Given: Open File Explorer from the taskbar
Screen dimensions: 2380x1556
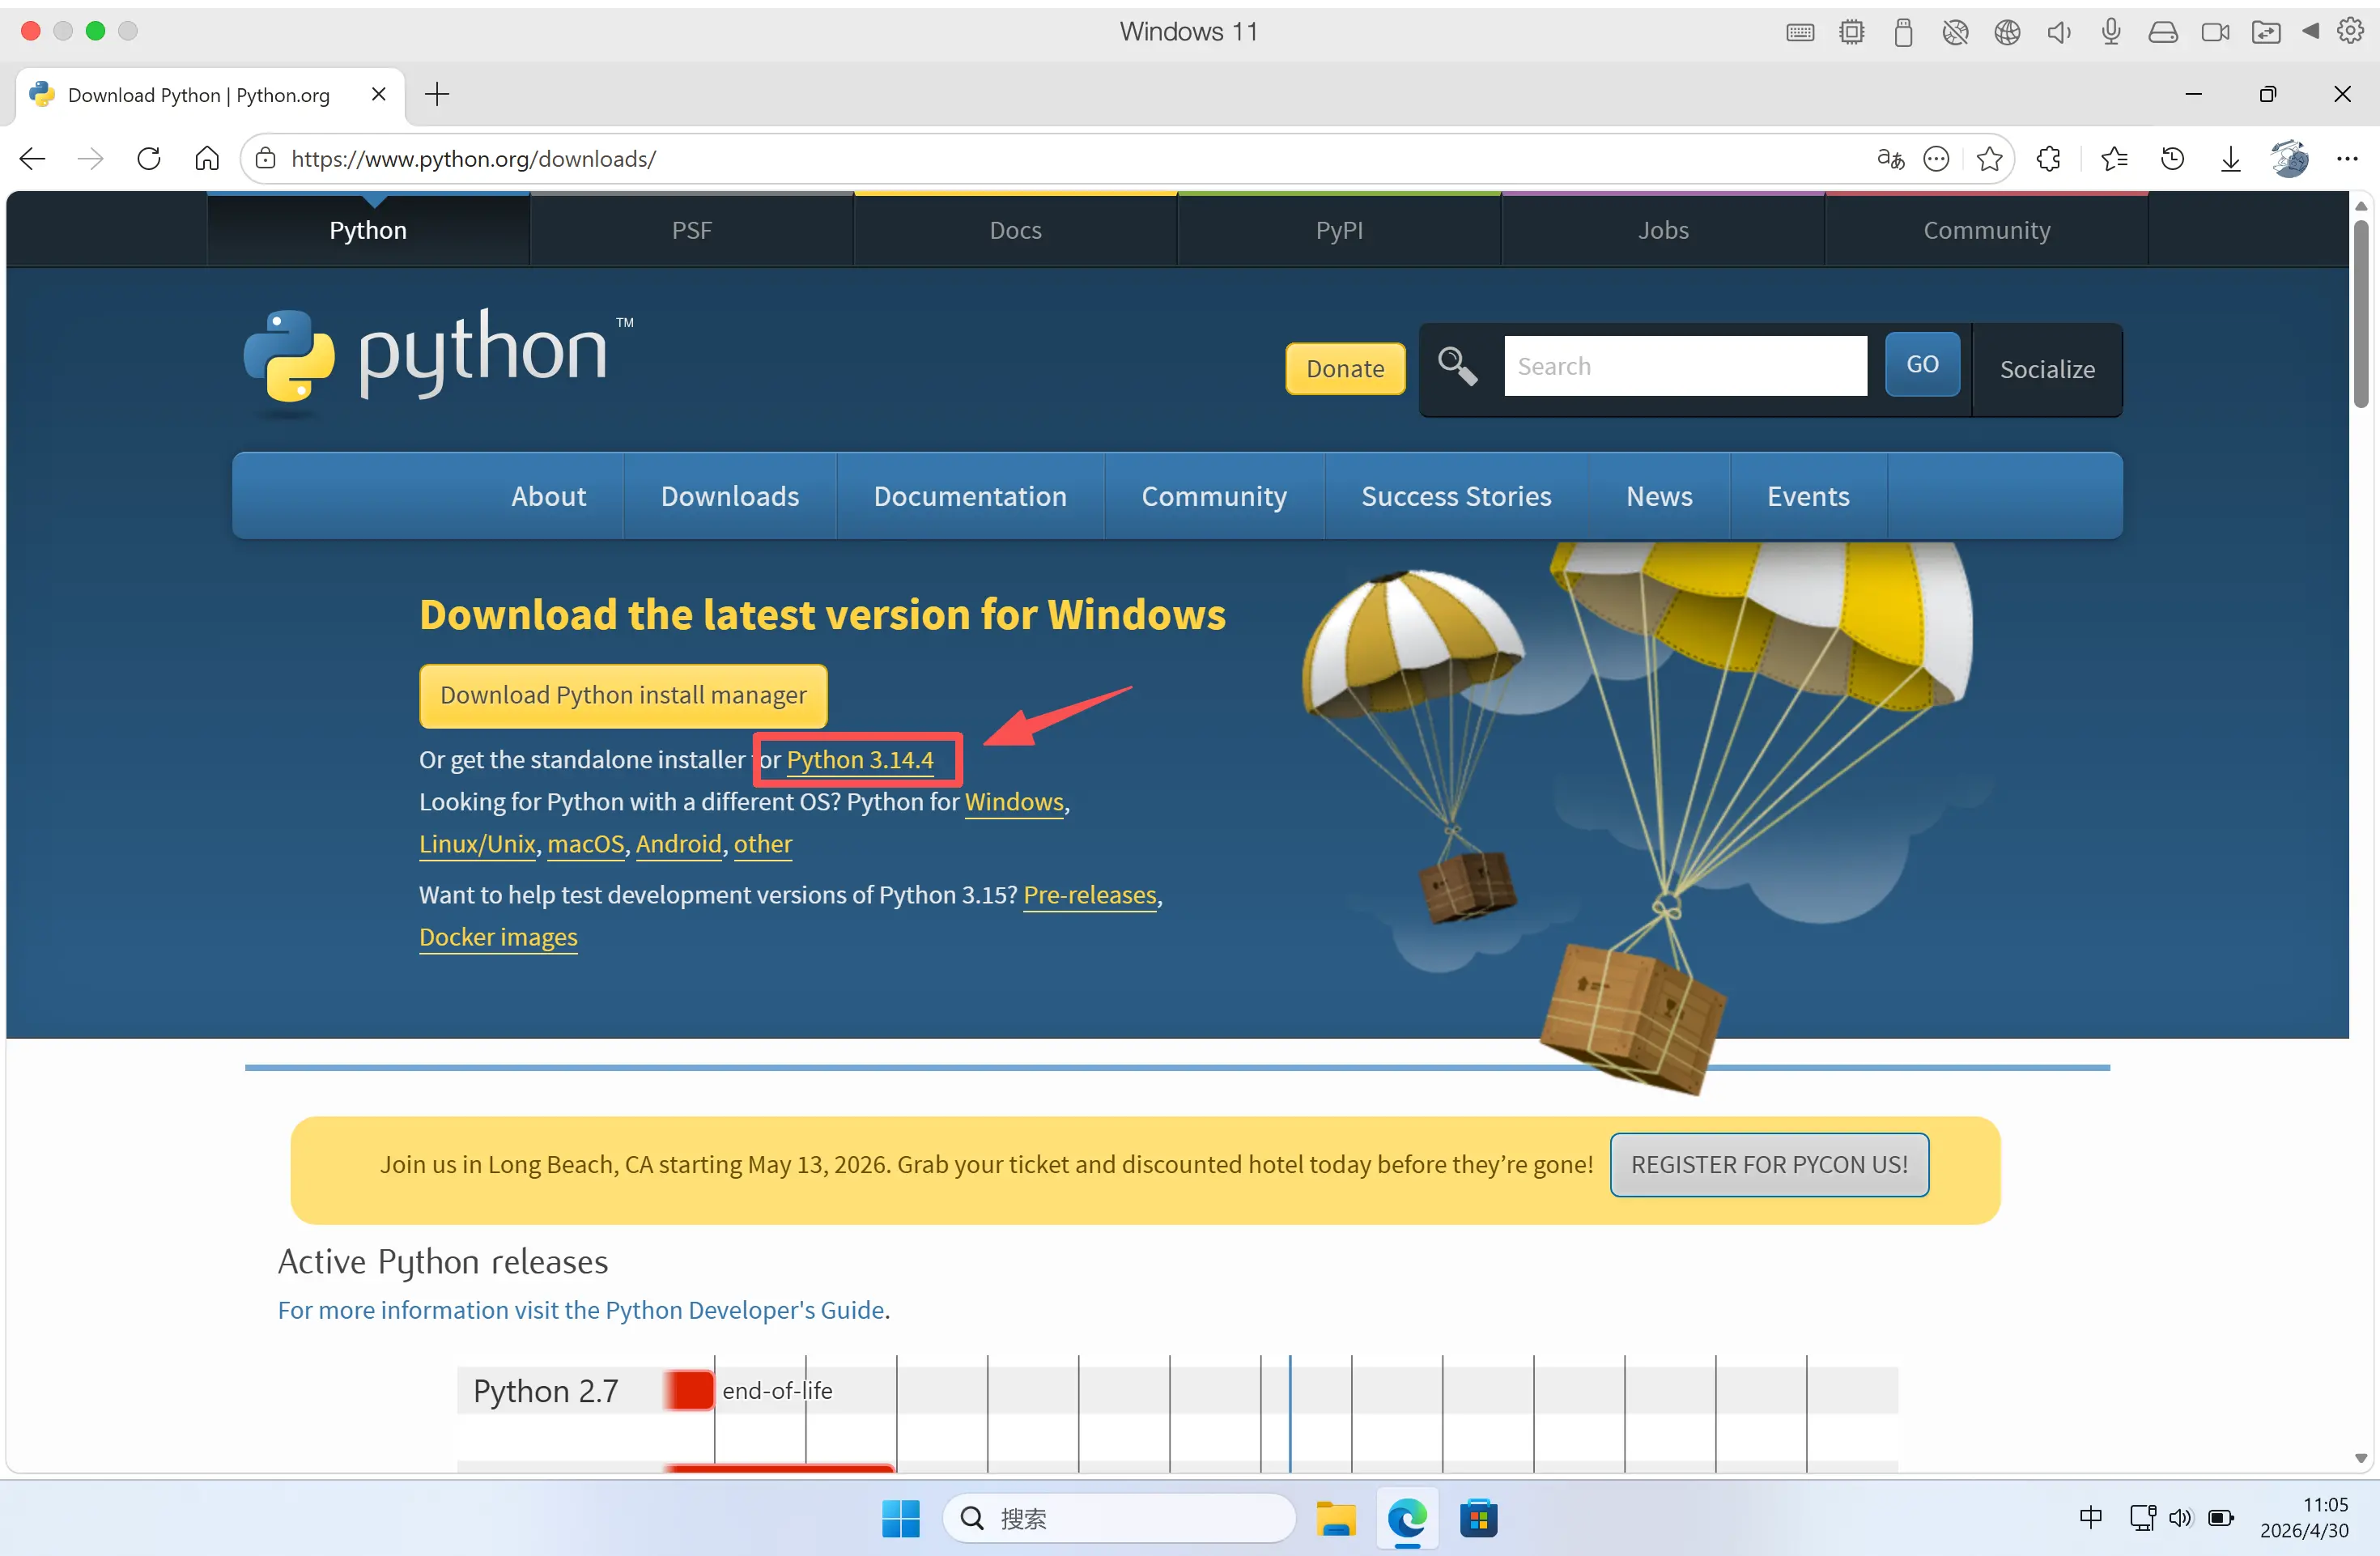Looking at the screenshot, I should tap(1335, 1518).
